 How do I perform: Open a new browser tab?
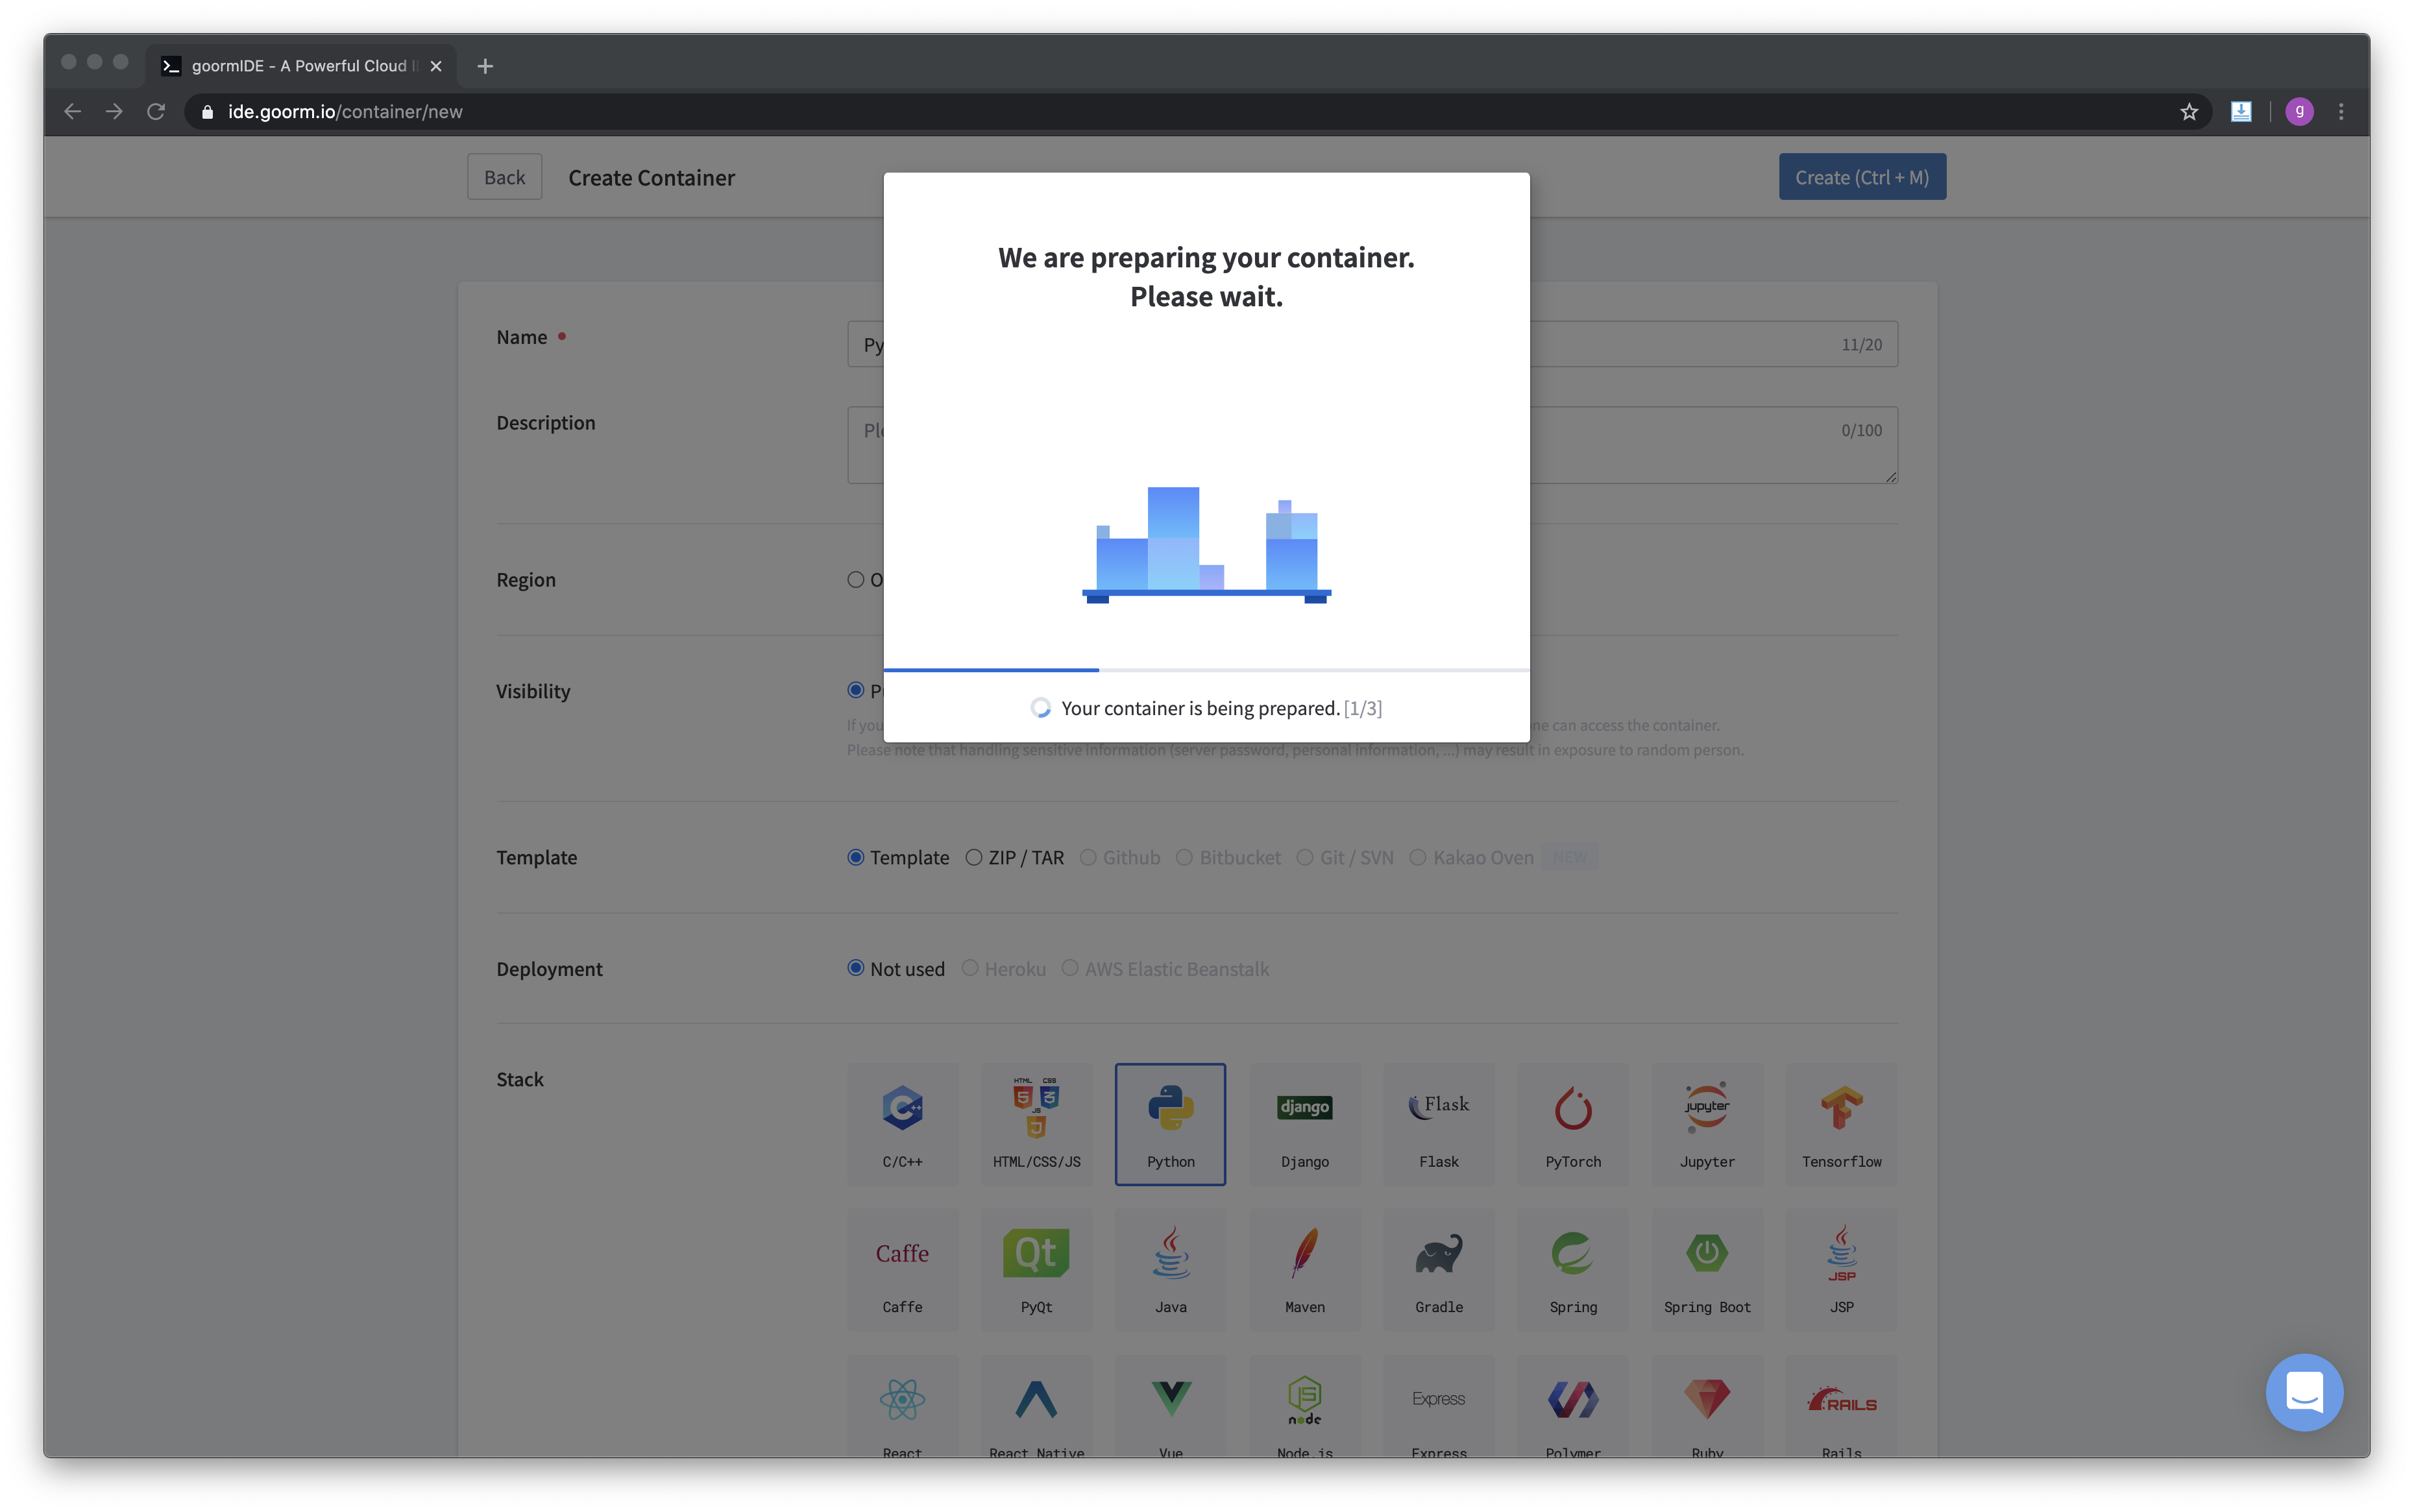(x=485, y=66)
